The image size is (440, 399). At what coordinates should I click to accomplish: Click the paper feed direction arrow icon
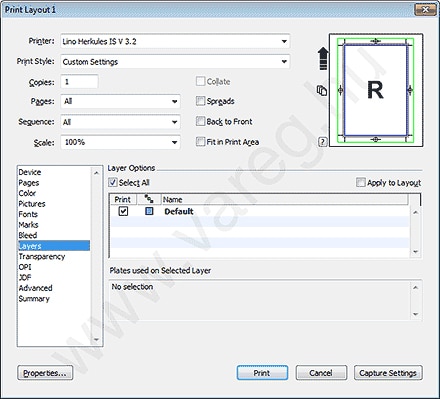(323, 58)
